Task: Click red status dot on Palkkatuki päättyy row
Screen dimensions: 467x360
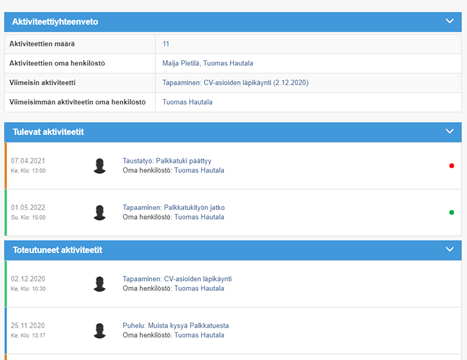Action: (451, 166)
